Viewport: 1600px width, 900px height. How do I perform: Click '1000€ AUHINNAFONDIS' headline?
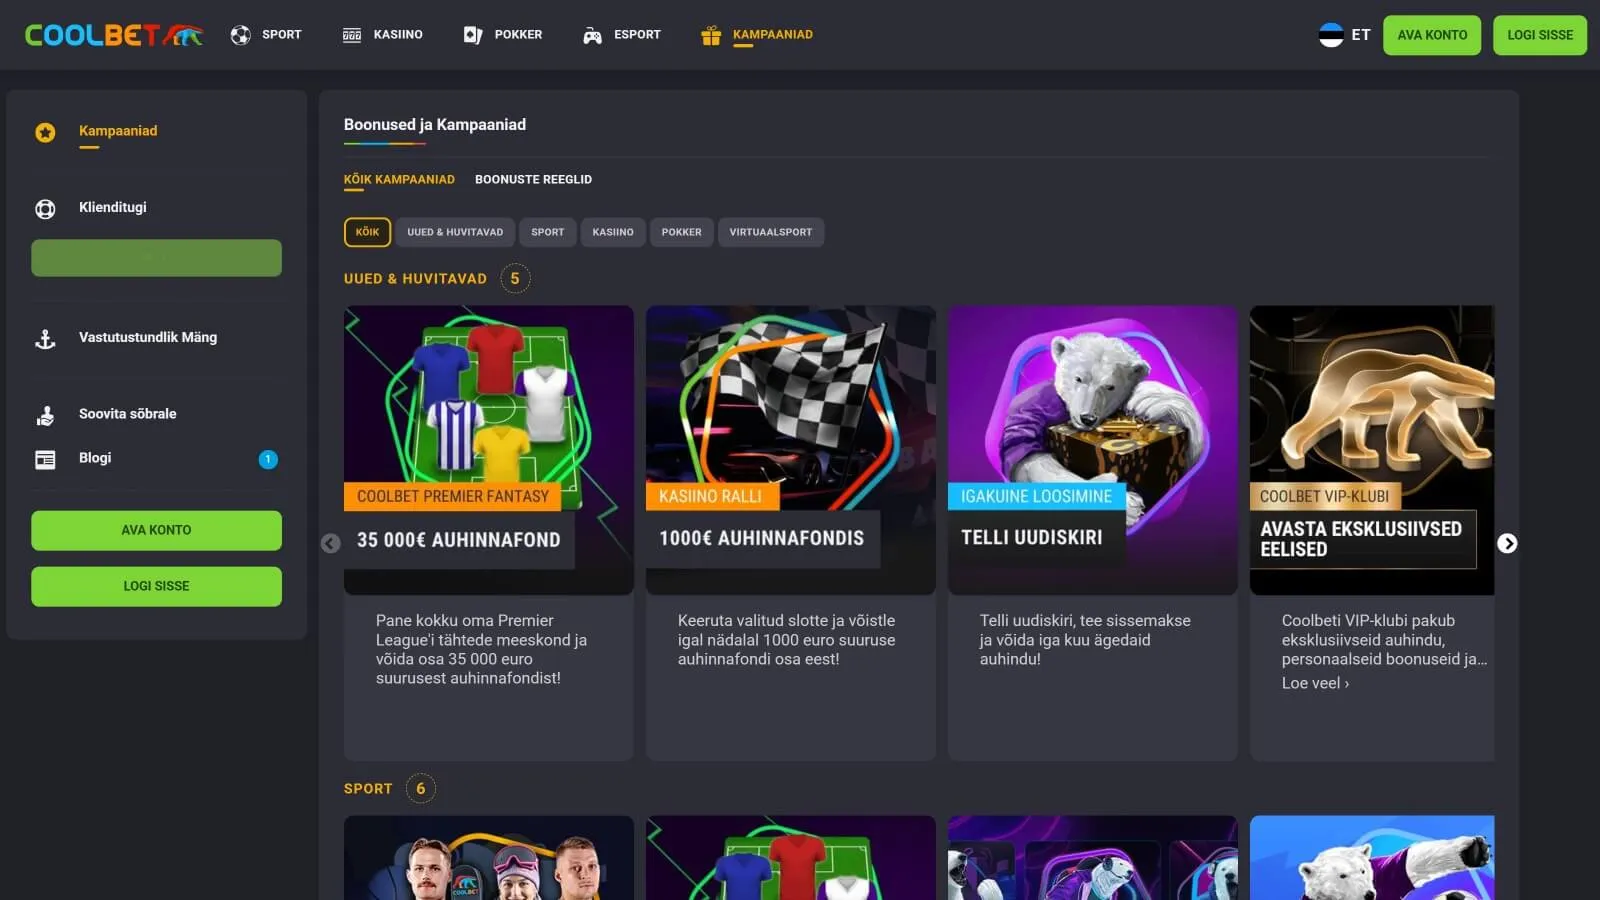pyautogui.click(x=761, y=538)
